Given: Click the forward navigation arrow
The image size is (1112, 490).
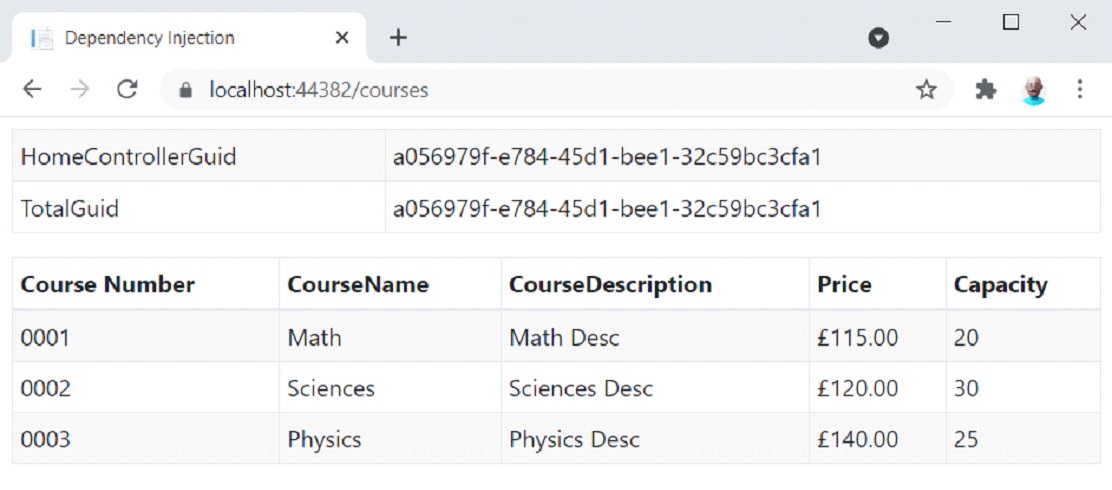Looking at the screenshot, I should [x=80, y=89].
